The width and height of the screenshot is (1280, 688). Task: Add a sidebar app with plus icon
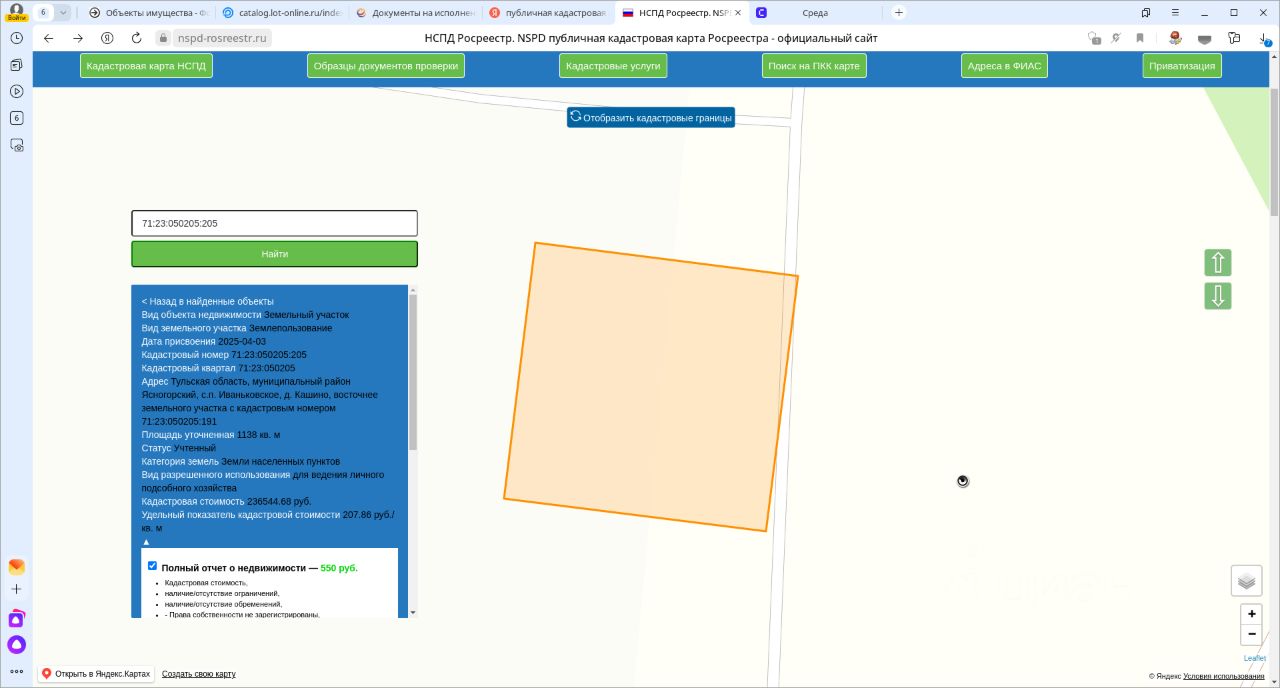coord(16,589)
